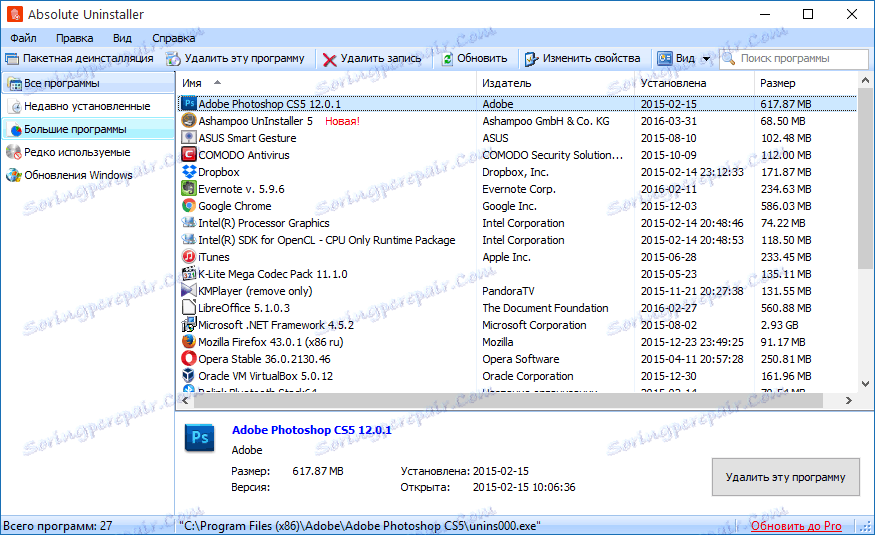Click the horizontal scrollbar left arrow
The height and width of the screenshot is (535, 875).
pyautogui.click(x=185, y=400)
